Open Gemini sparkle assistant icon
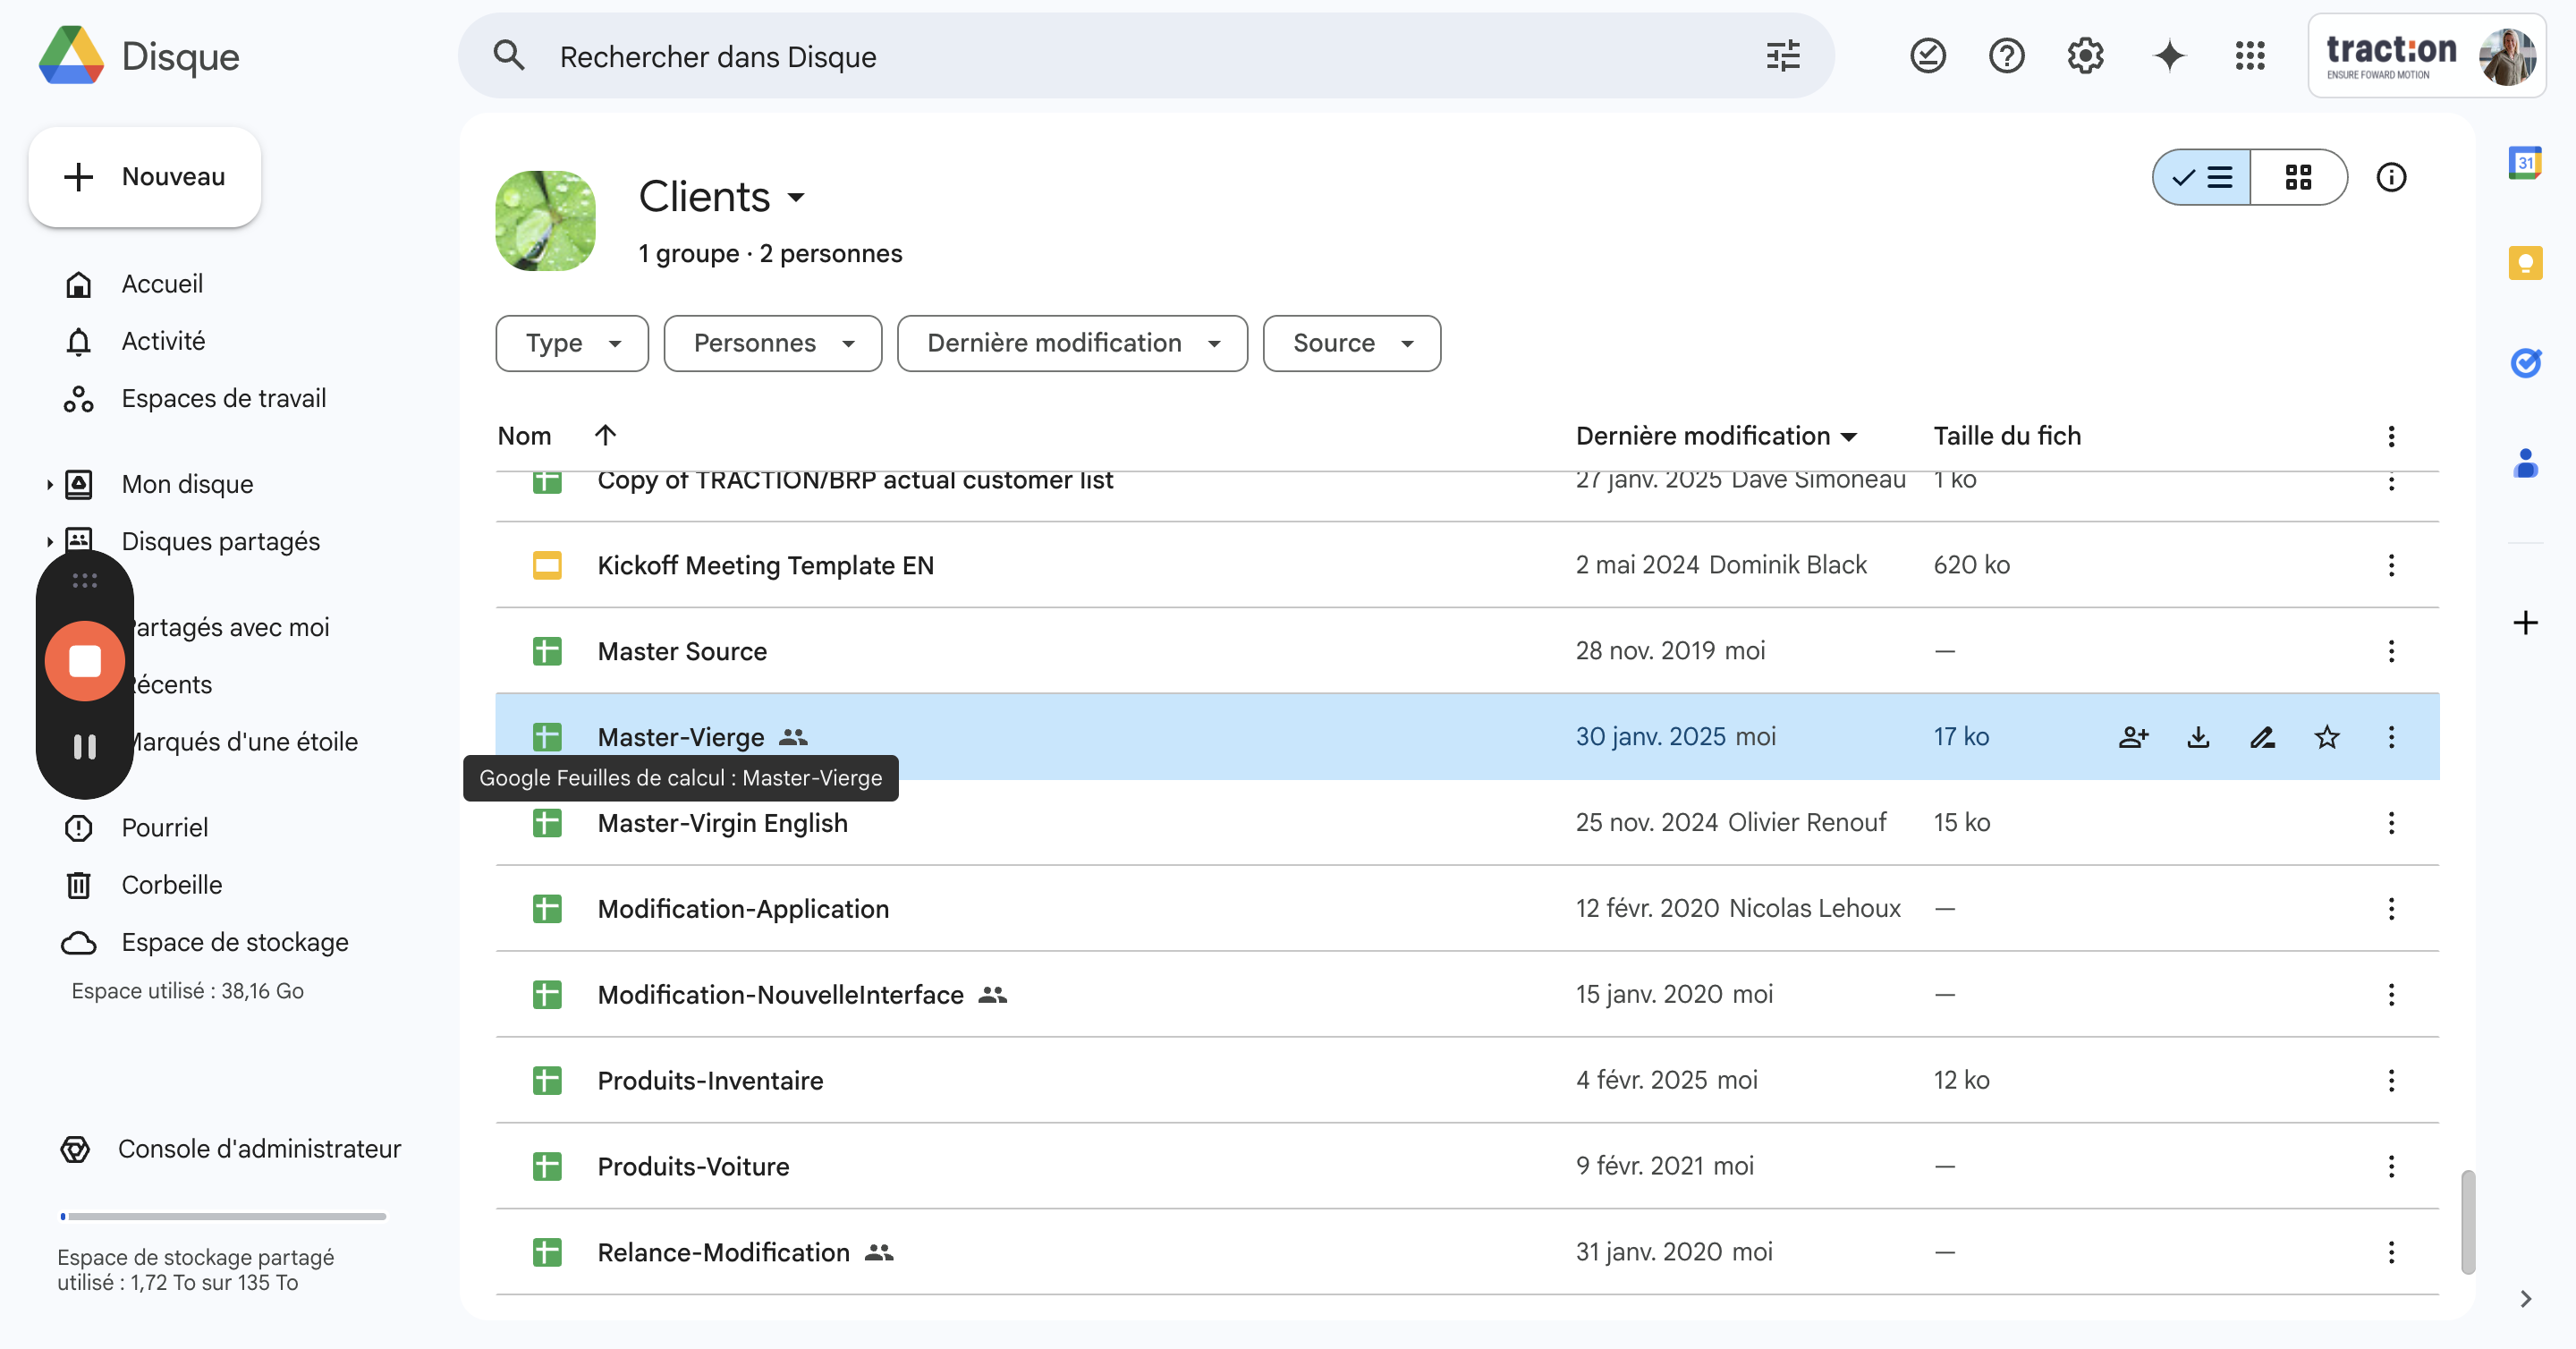The image size is (2576, 1349). (x=2169, y=56)
